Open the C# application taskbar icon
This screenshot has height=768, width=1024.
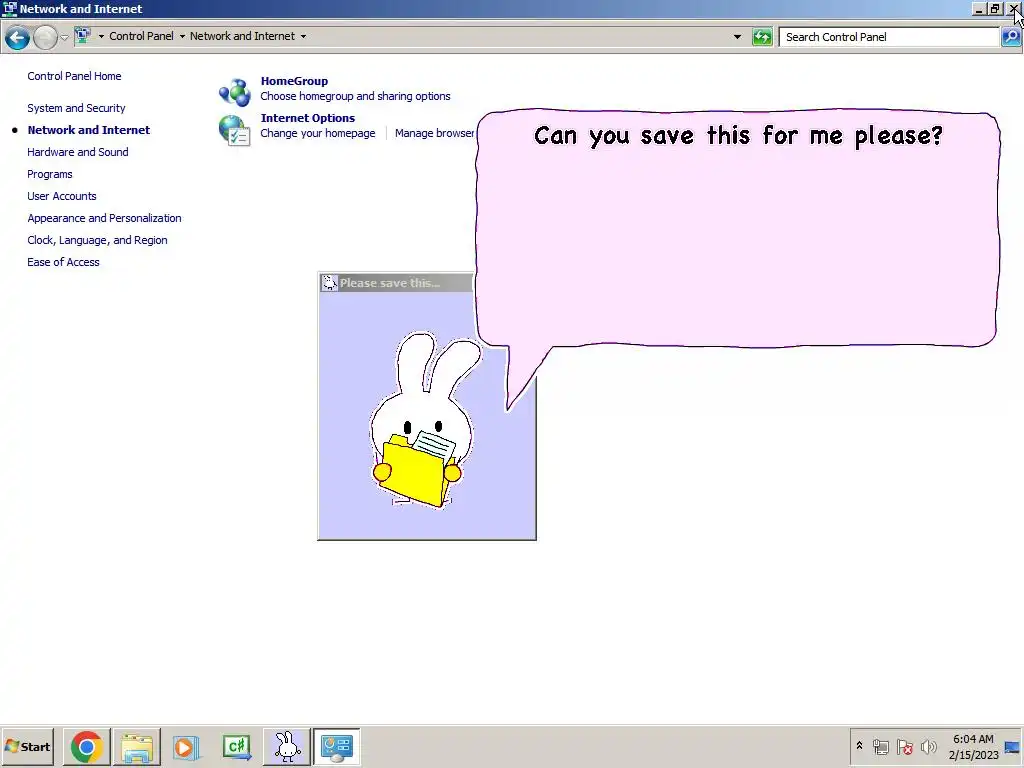(x=236, y=746)
